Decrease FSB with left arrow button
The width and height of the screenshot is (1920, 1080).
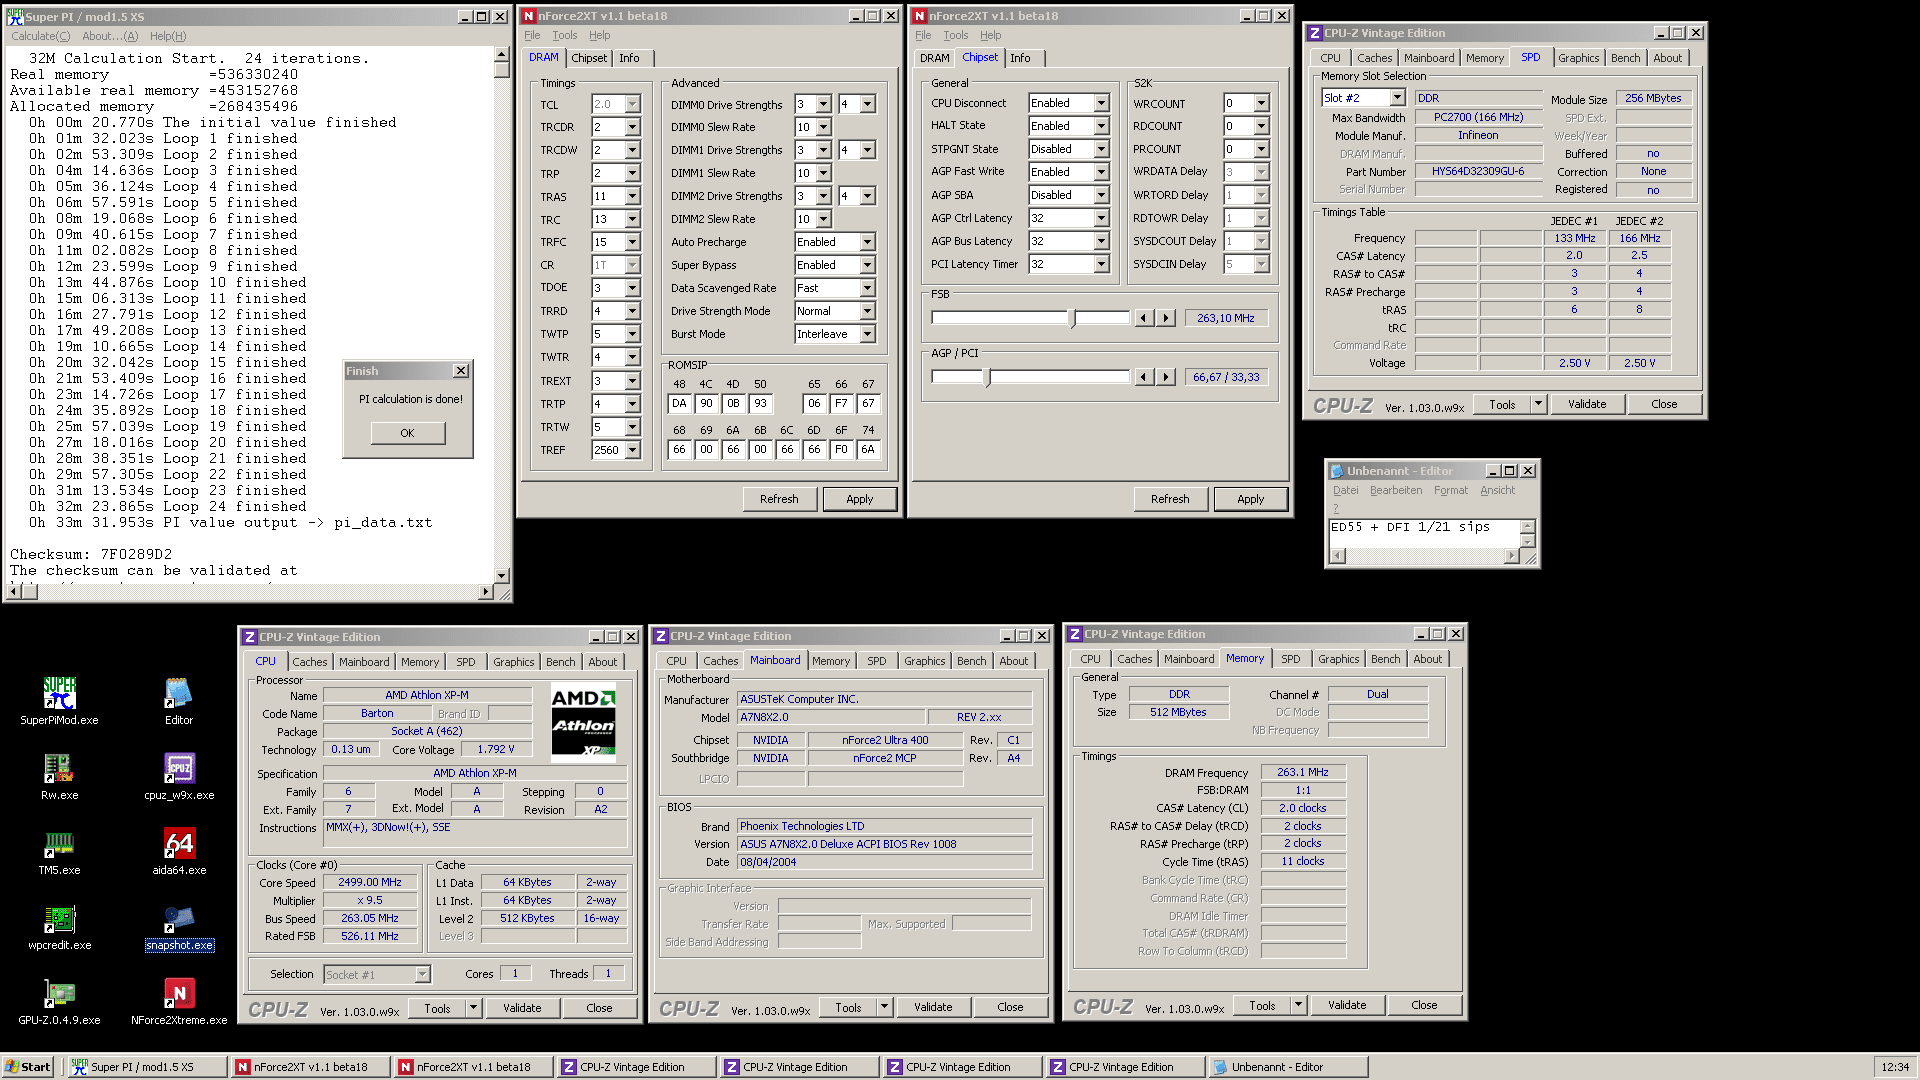coord(1144,318)
